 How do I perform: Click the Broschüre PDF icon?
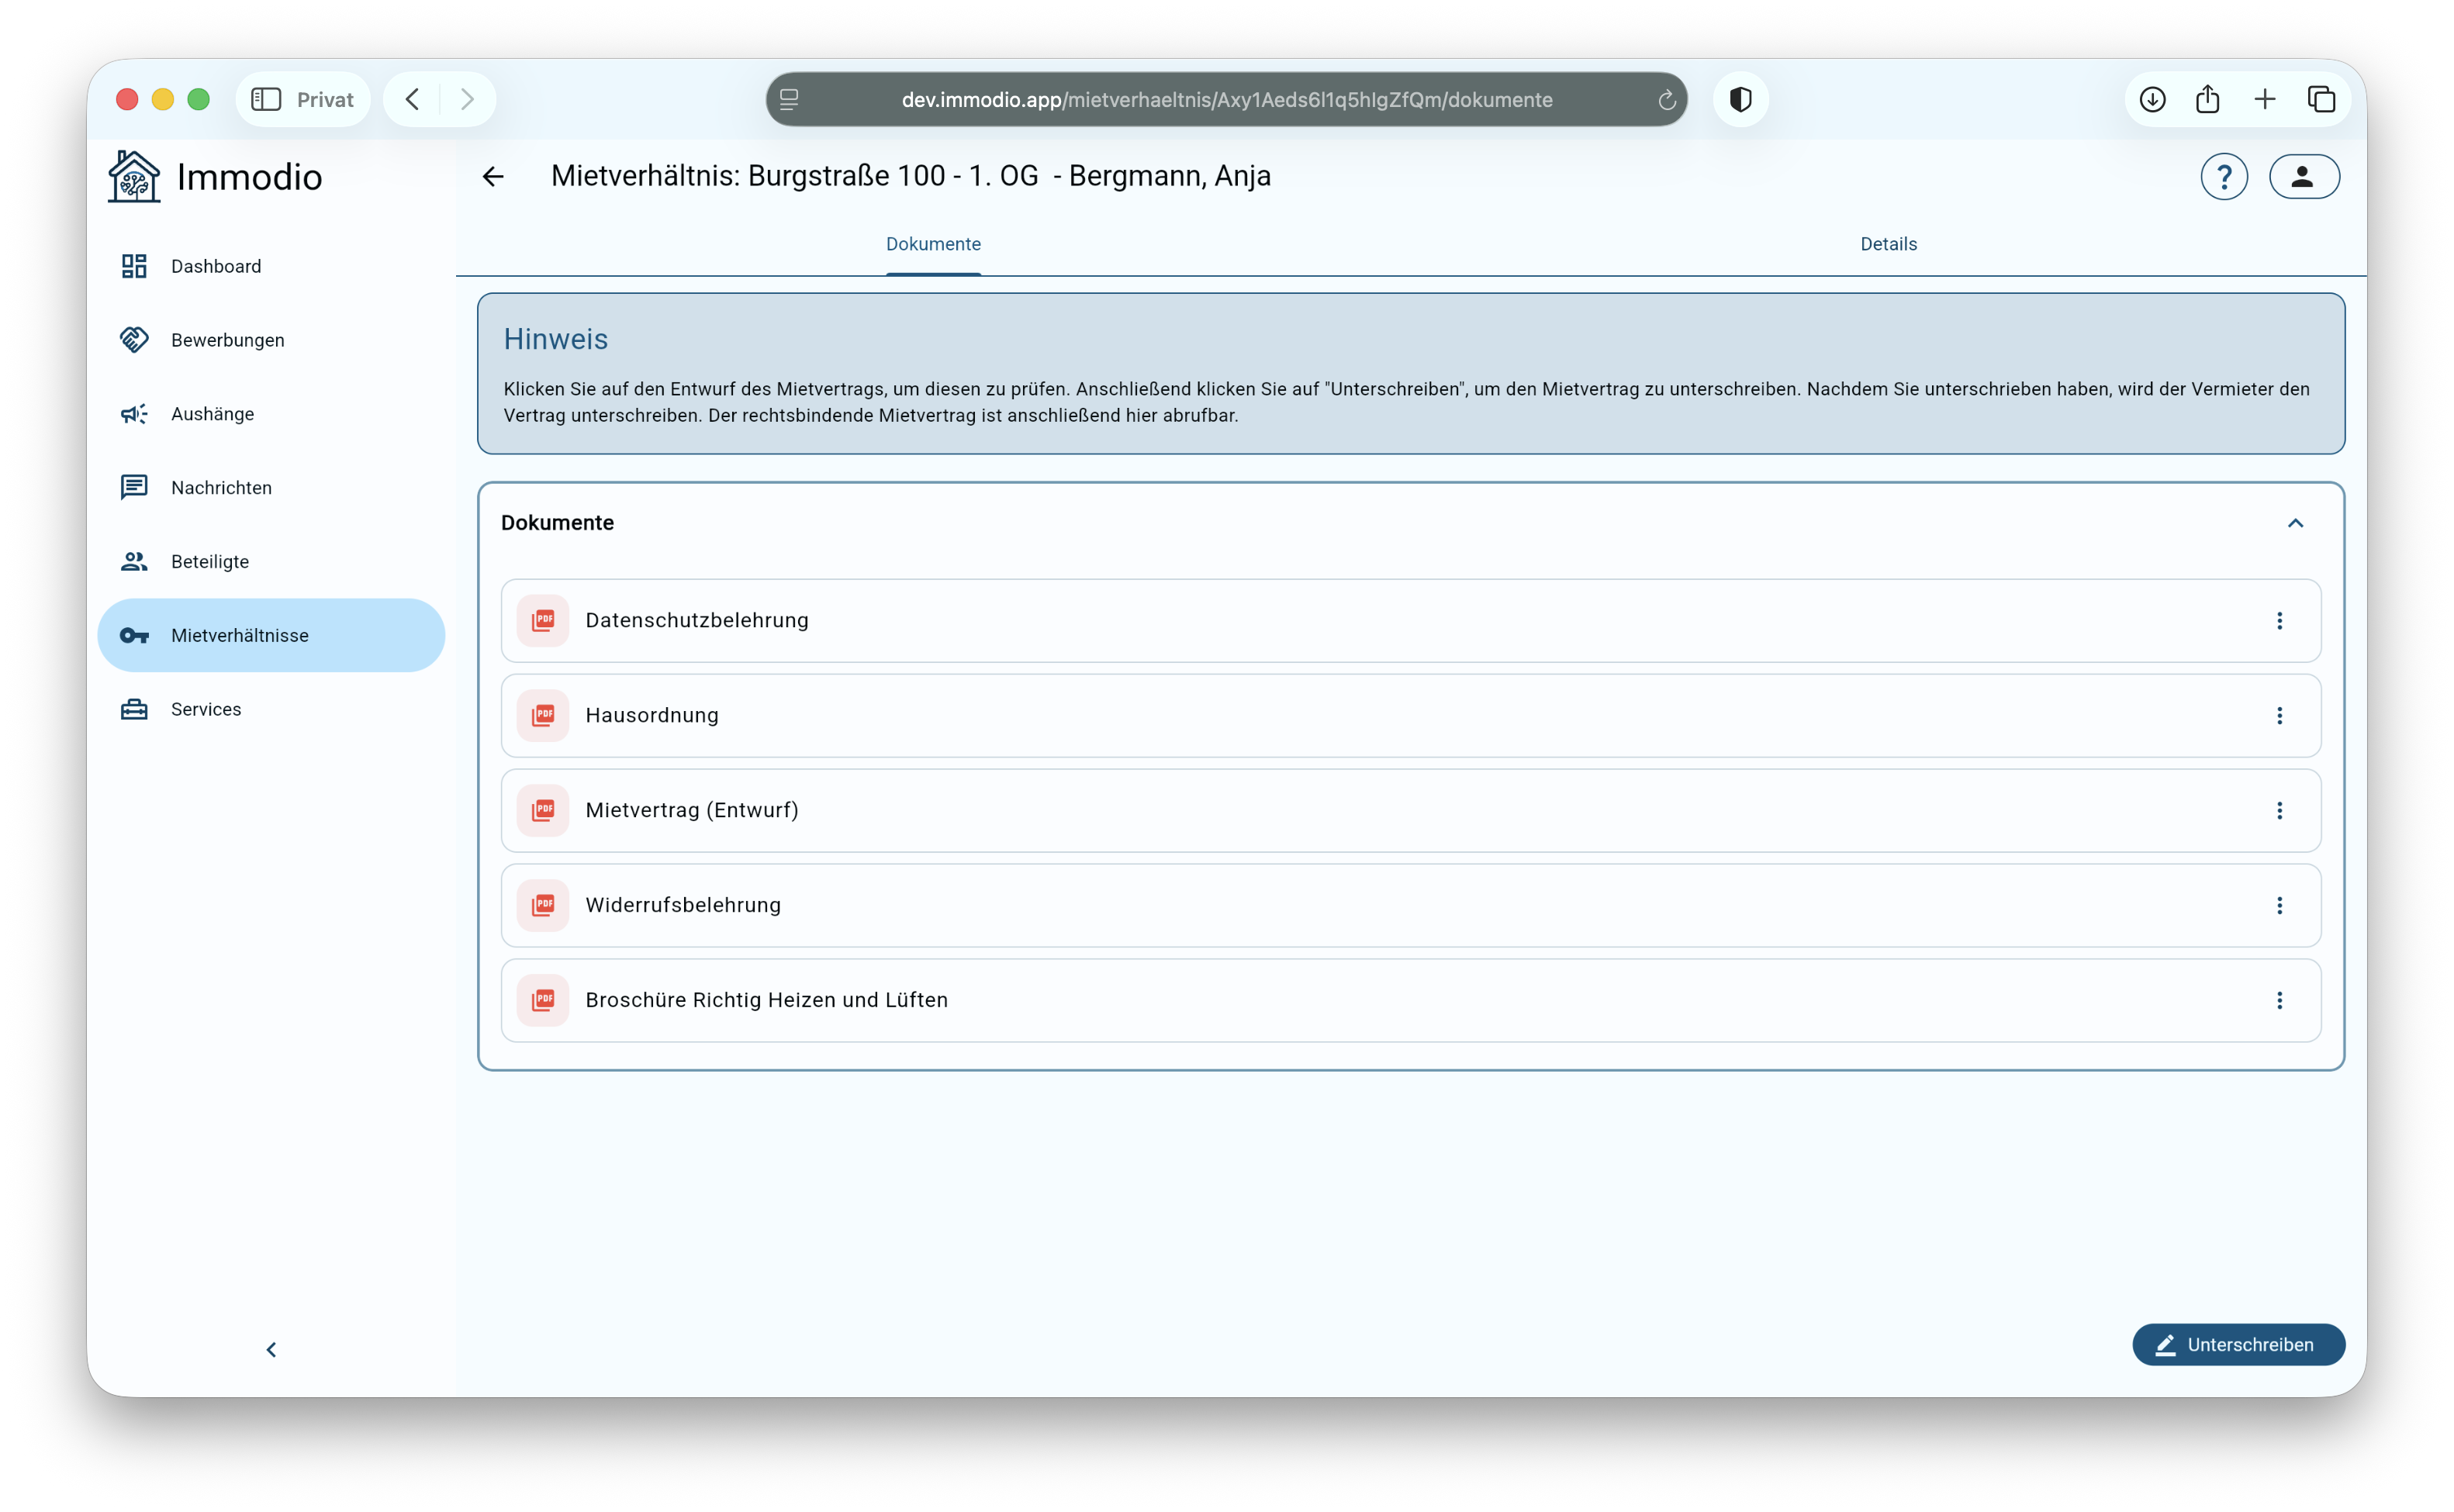543,1001
